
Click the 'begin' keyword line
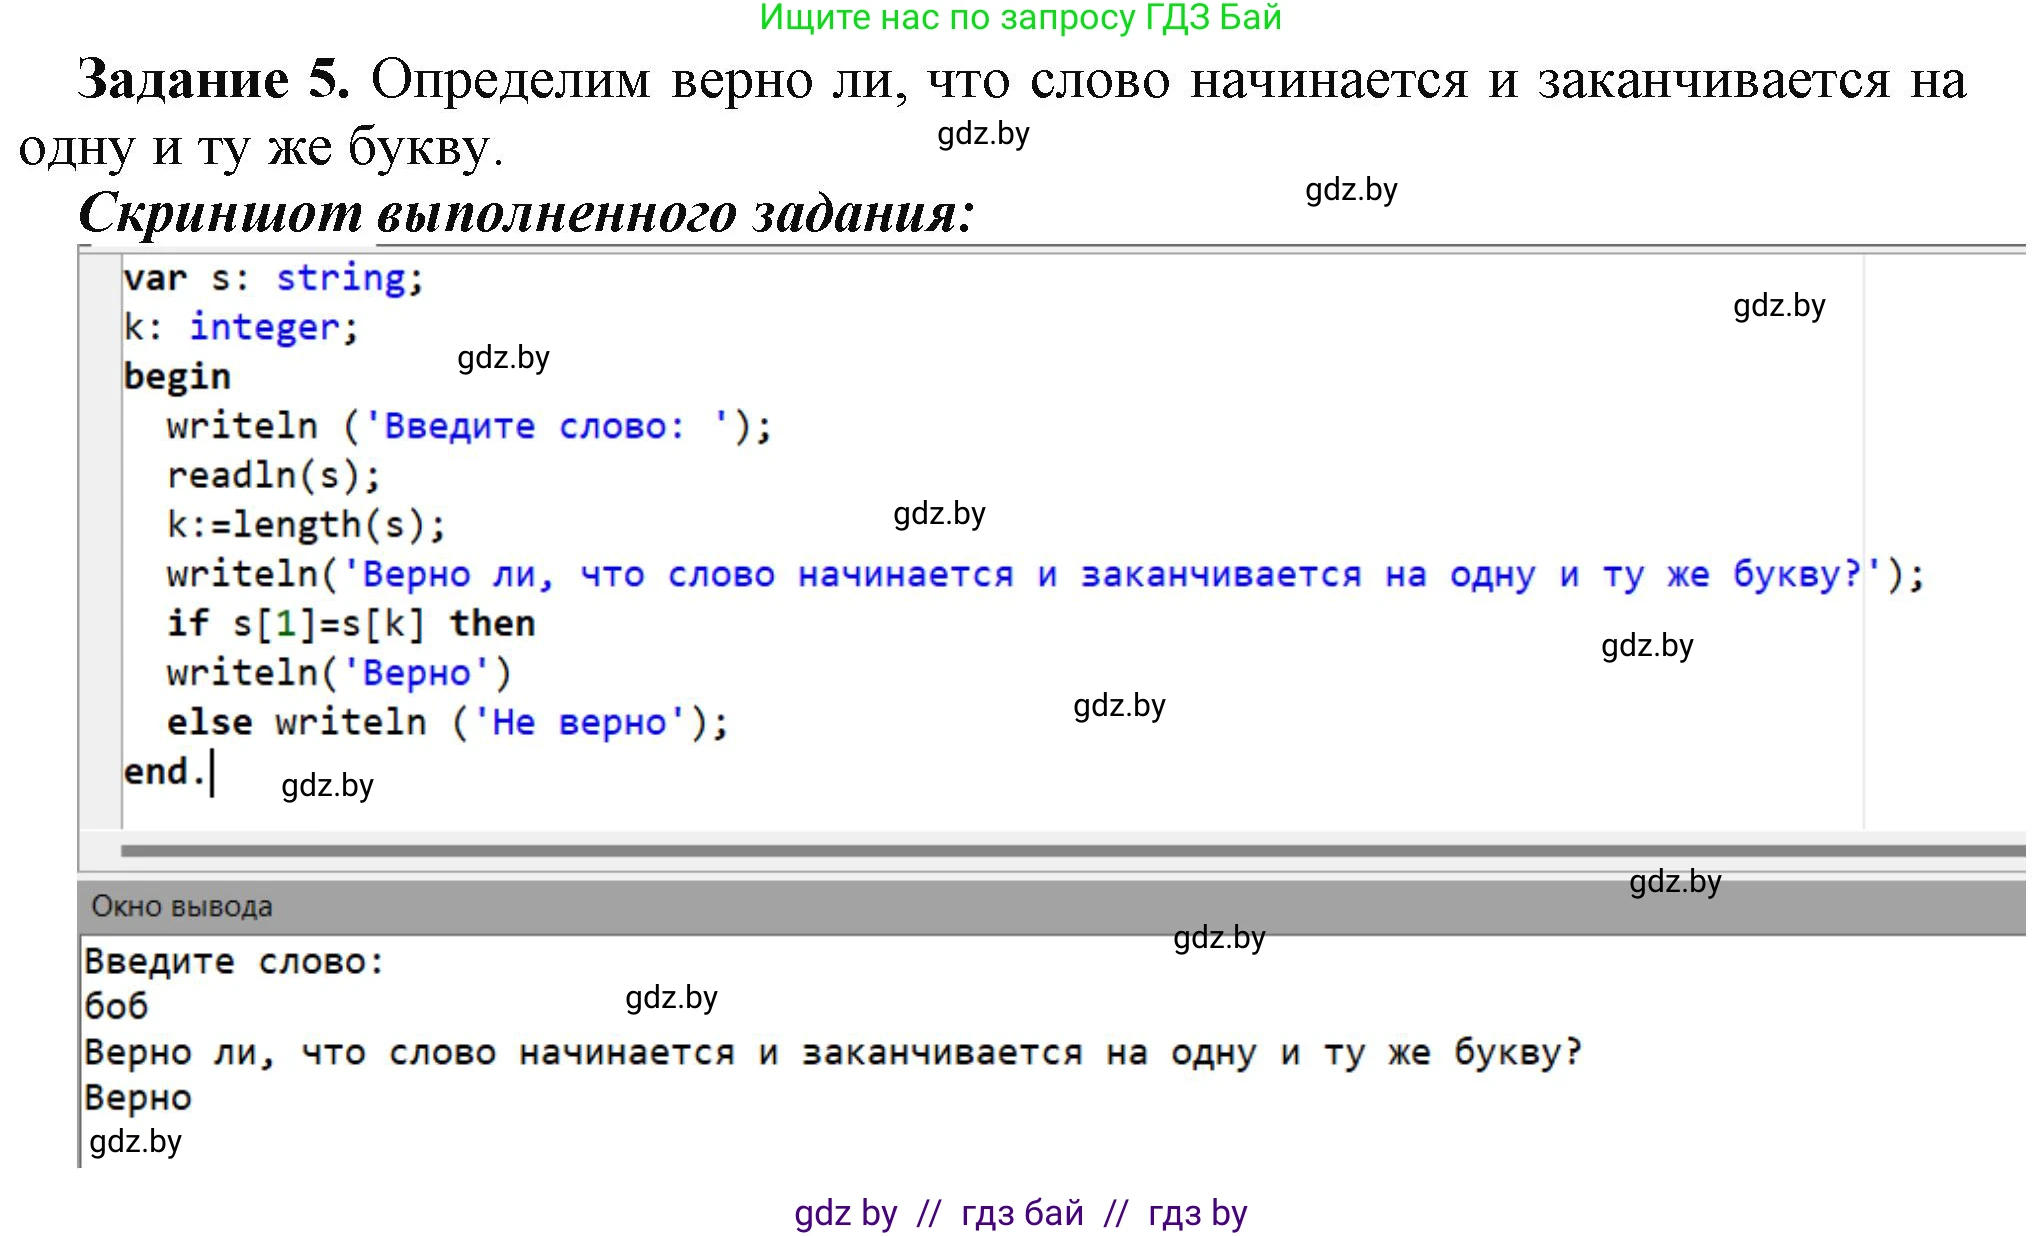(x=177, y=377)
